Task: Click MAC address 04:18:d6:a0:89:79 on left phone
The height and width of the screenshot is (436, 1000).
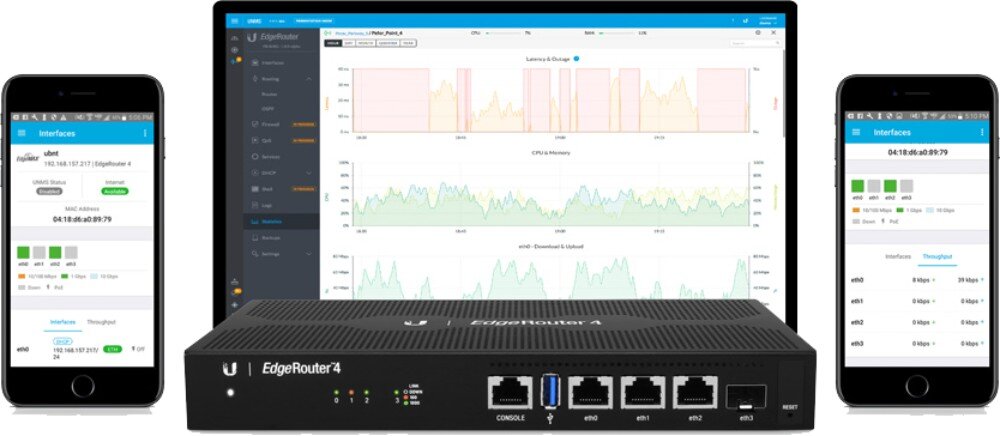Action: click(x=82, y=219)
